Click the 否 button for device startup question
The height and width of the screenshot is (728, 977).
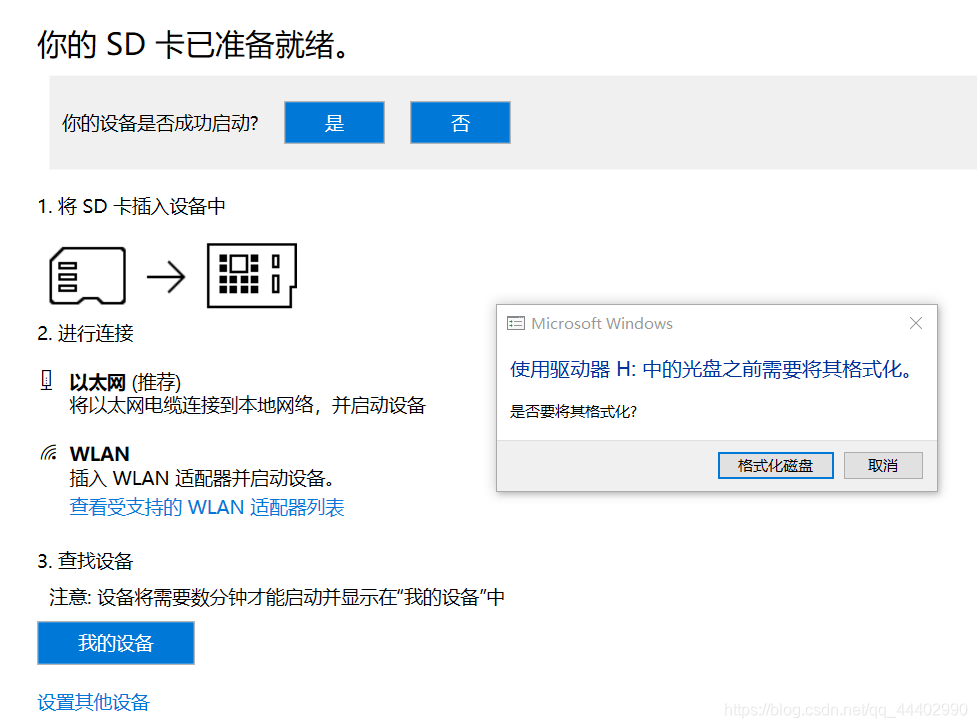[x=460, y=122]
